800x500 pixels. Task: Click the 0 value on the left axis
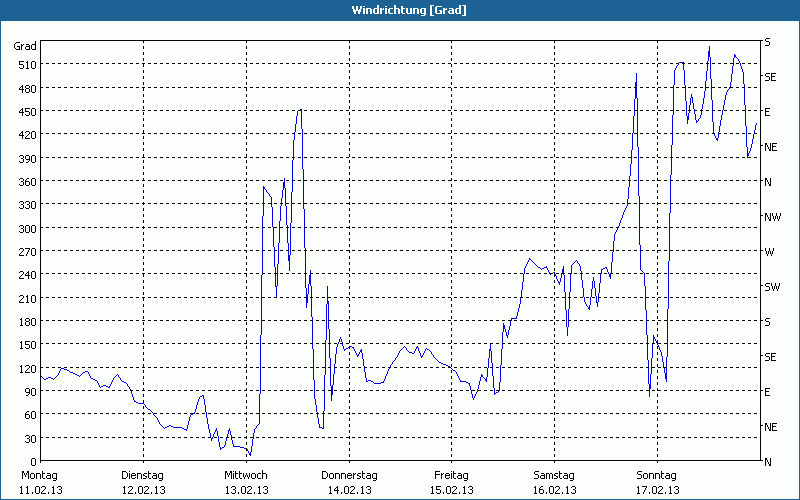(x=34, y=462)
